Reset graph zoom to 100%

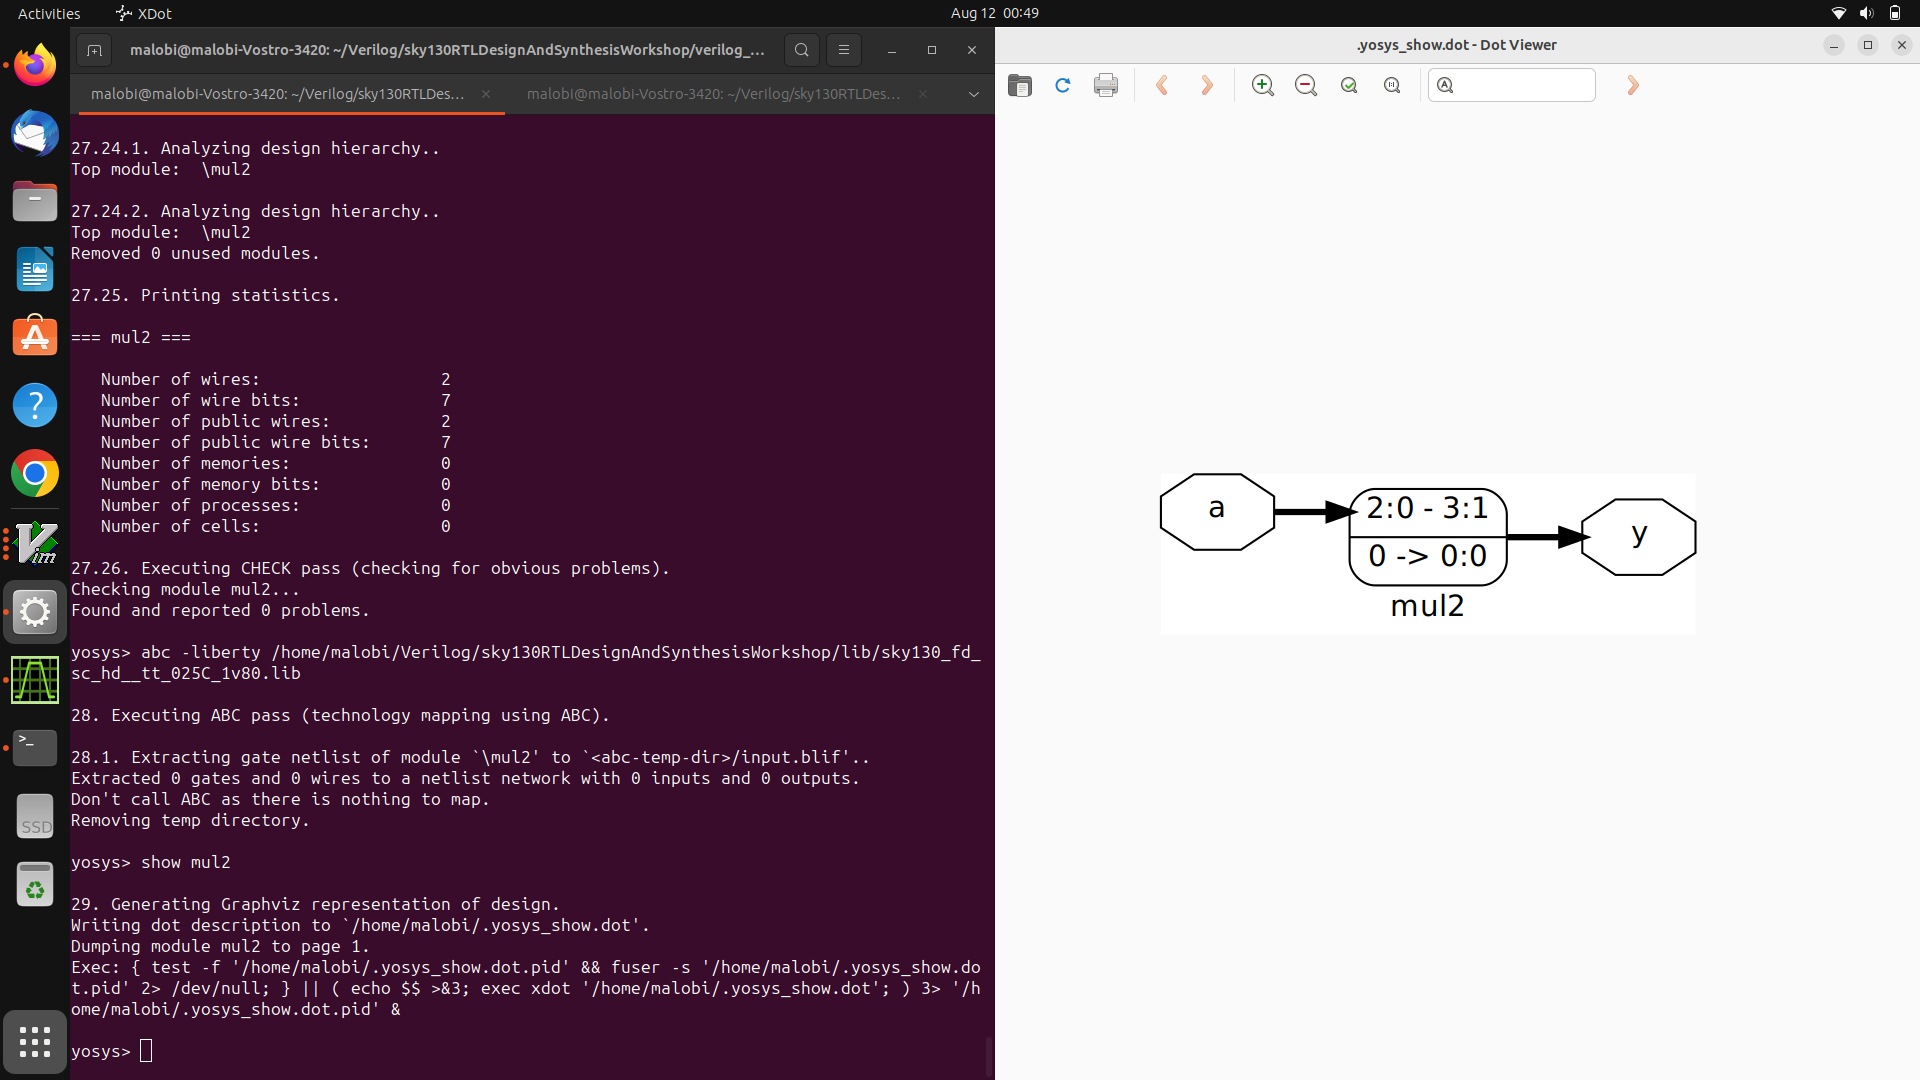pyautogui.click(x=1392, y=85)
